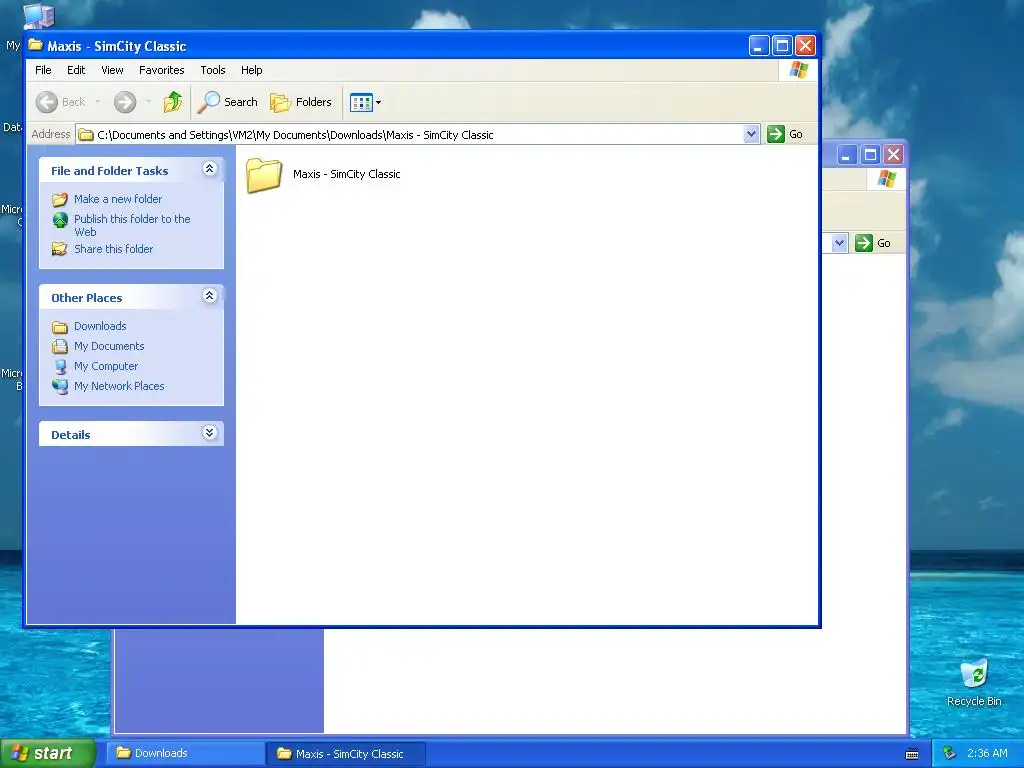Click Go in the background Downloads window
Screen dimensions: 1024x768
click(873, 243)
